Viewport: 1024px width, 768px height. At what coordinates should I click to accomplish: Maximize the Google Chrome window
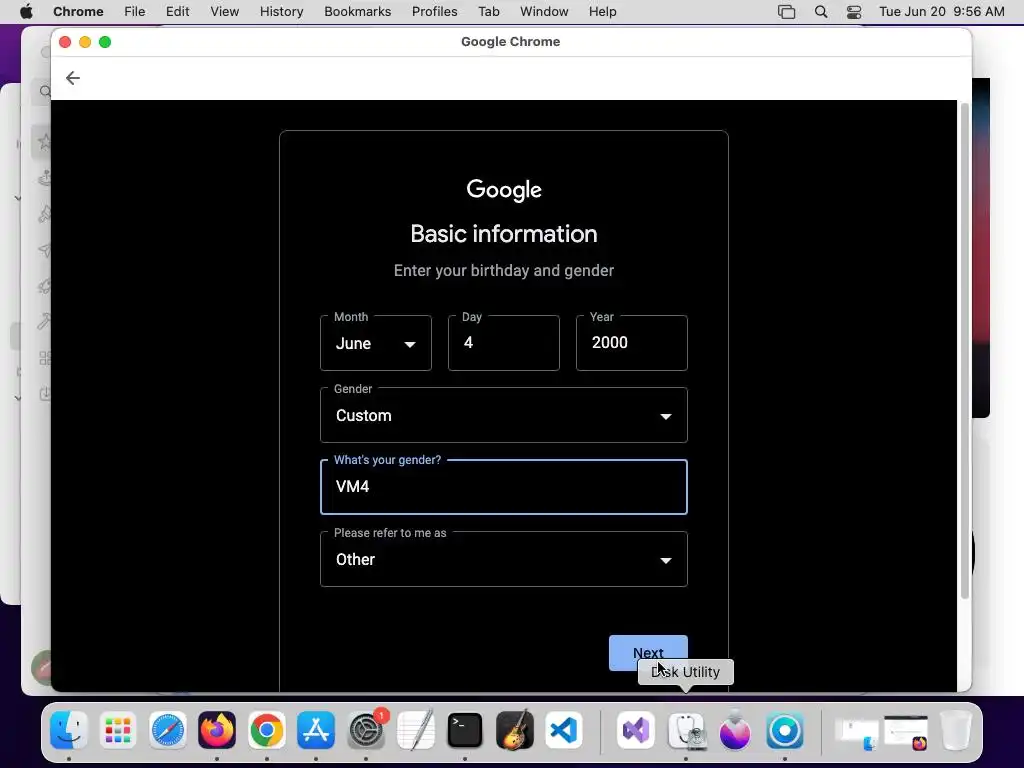[105, 42]
